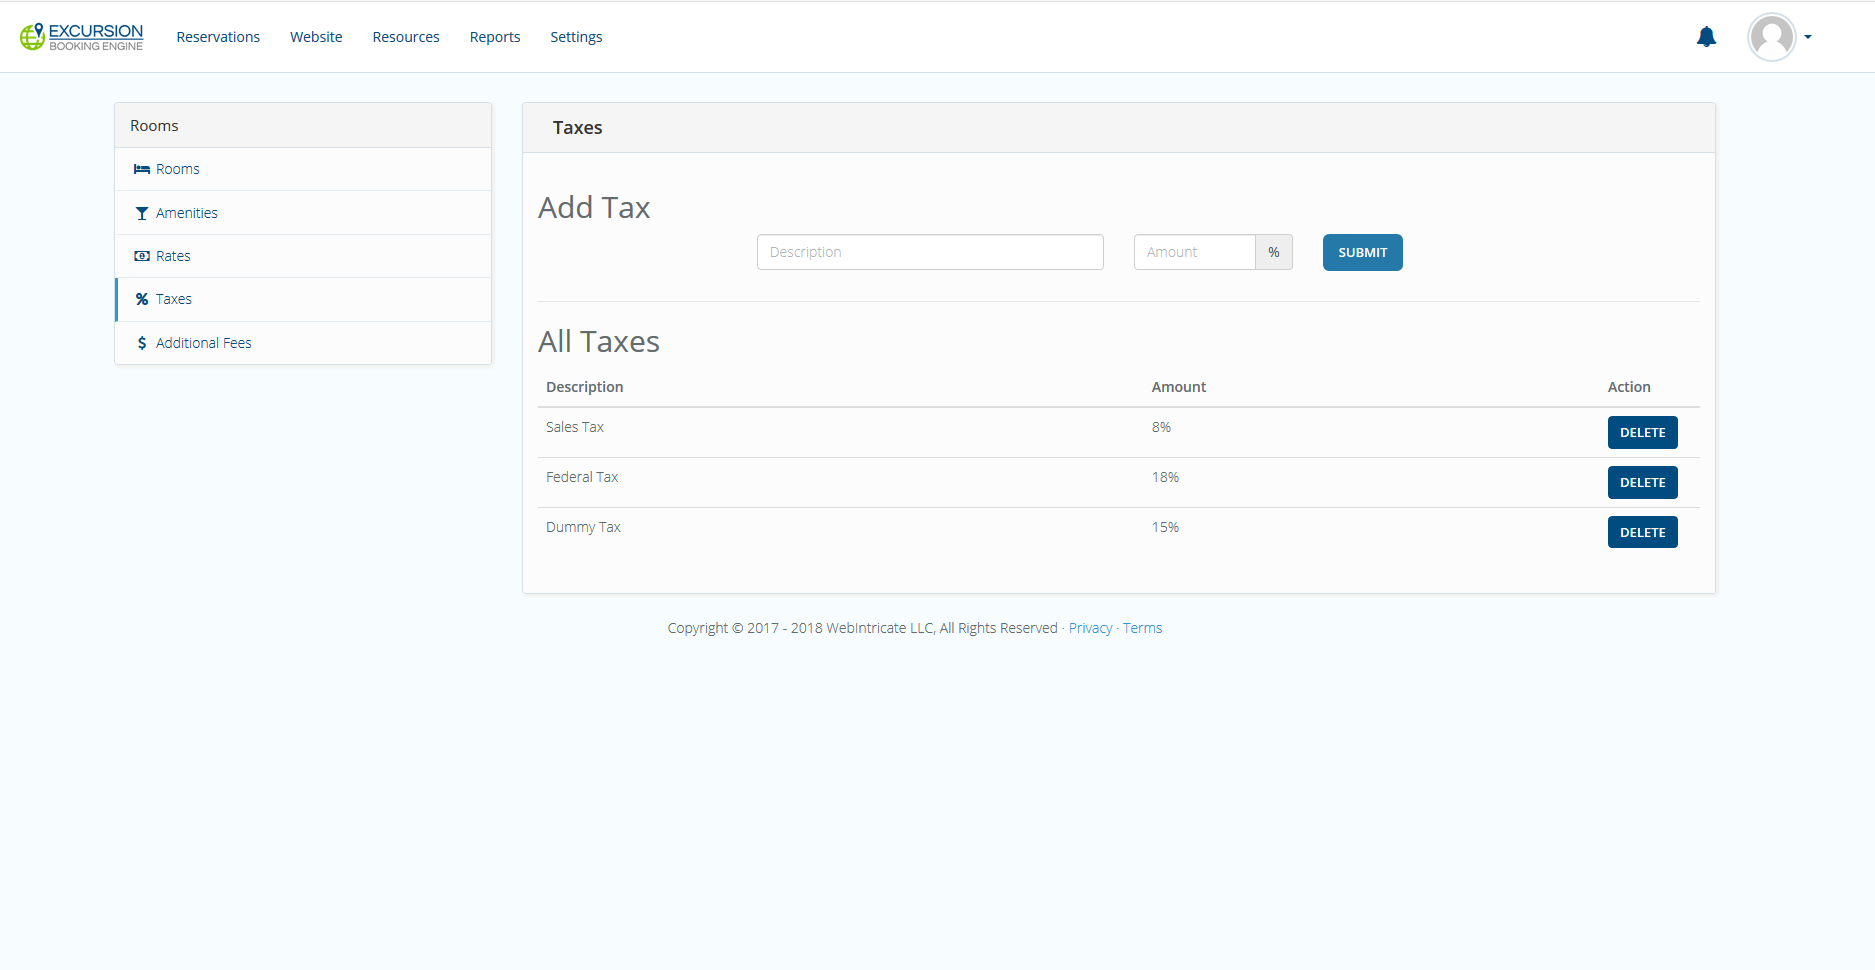The width and height of the screenshot is (1875, 970).
Task: Open the Reports menu
Action: pyautogui.click(x=495, y=37)
